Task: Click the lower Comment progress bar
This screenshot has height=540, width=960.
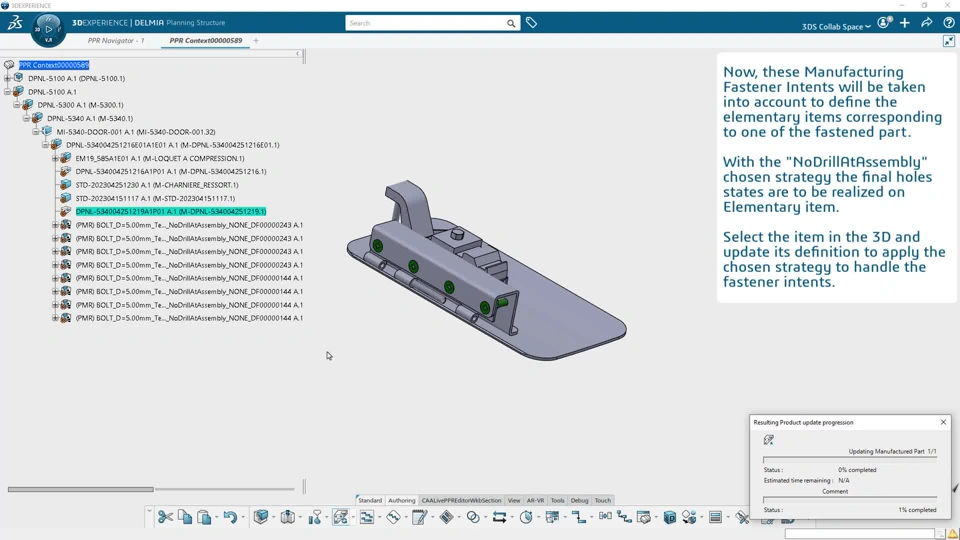Action: pos(850,499)
